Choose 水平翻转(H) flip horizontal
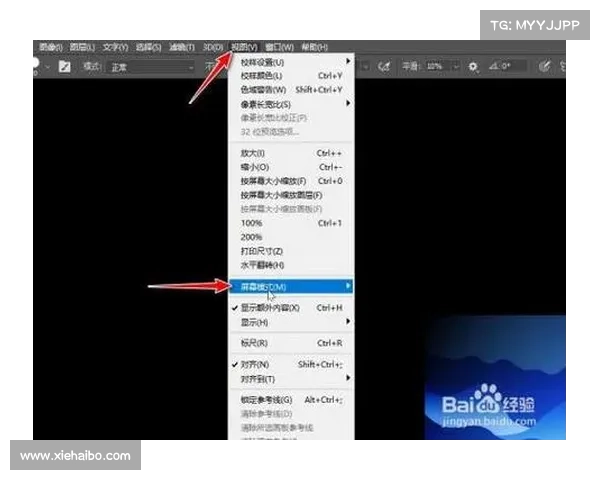This screenshot has height=480, width=600. coord(291,265)
